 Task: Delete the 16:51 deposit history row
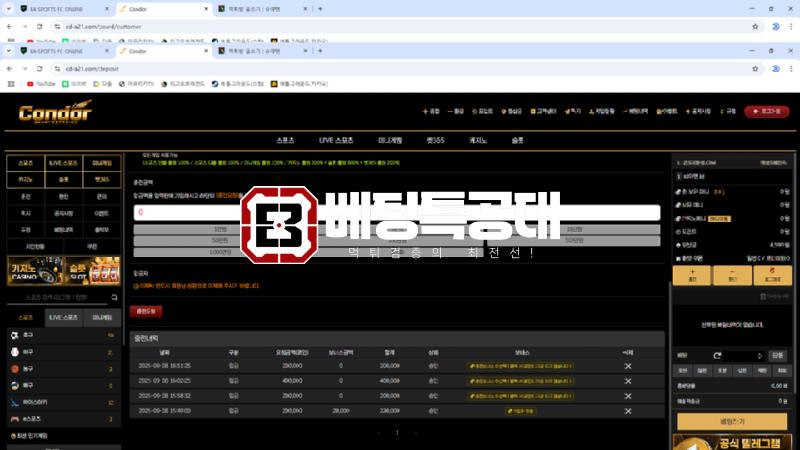tap(628, 366)
